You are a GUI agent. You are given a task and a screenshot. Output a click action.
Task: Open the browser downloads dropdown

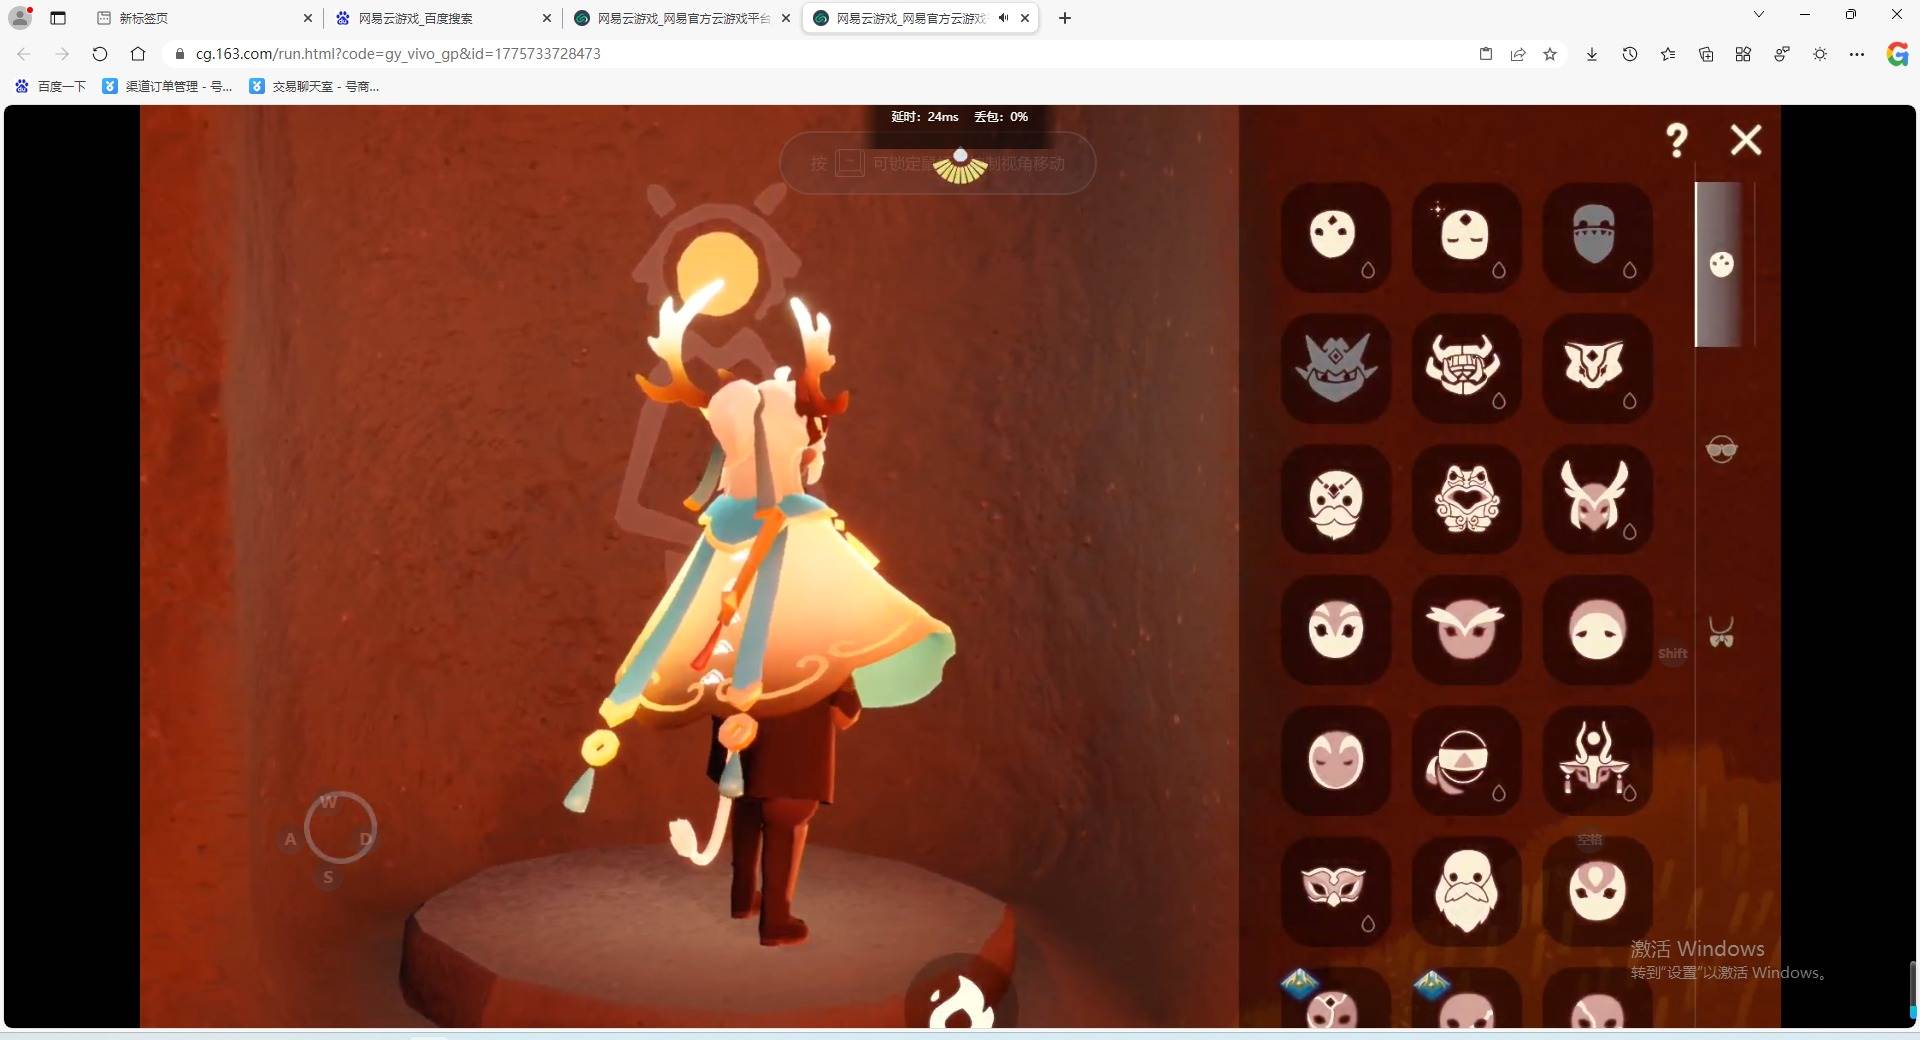click(1591, 54)
